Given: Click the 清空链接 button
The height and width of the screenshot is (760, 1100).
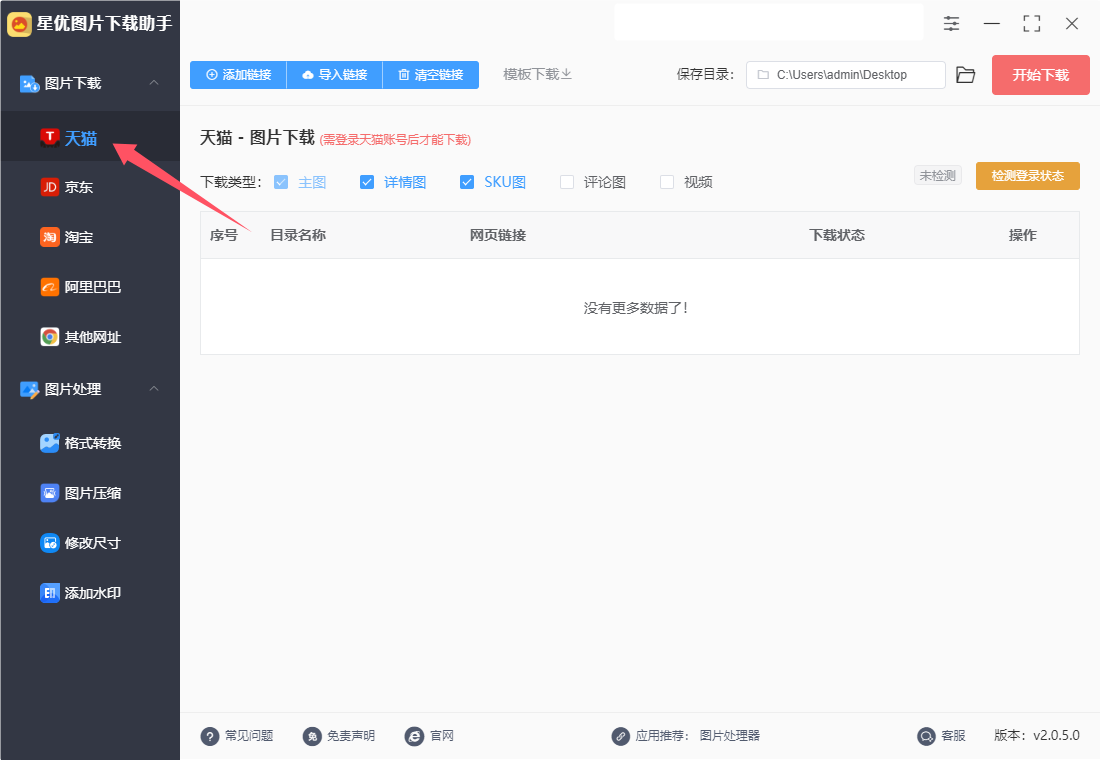Looking at the screenshot, I should point(431,75).
